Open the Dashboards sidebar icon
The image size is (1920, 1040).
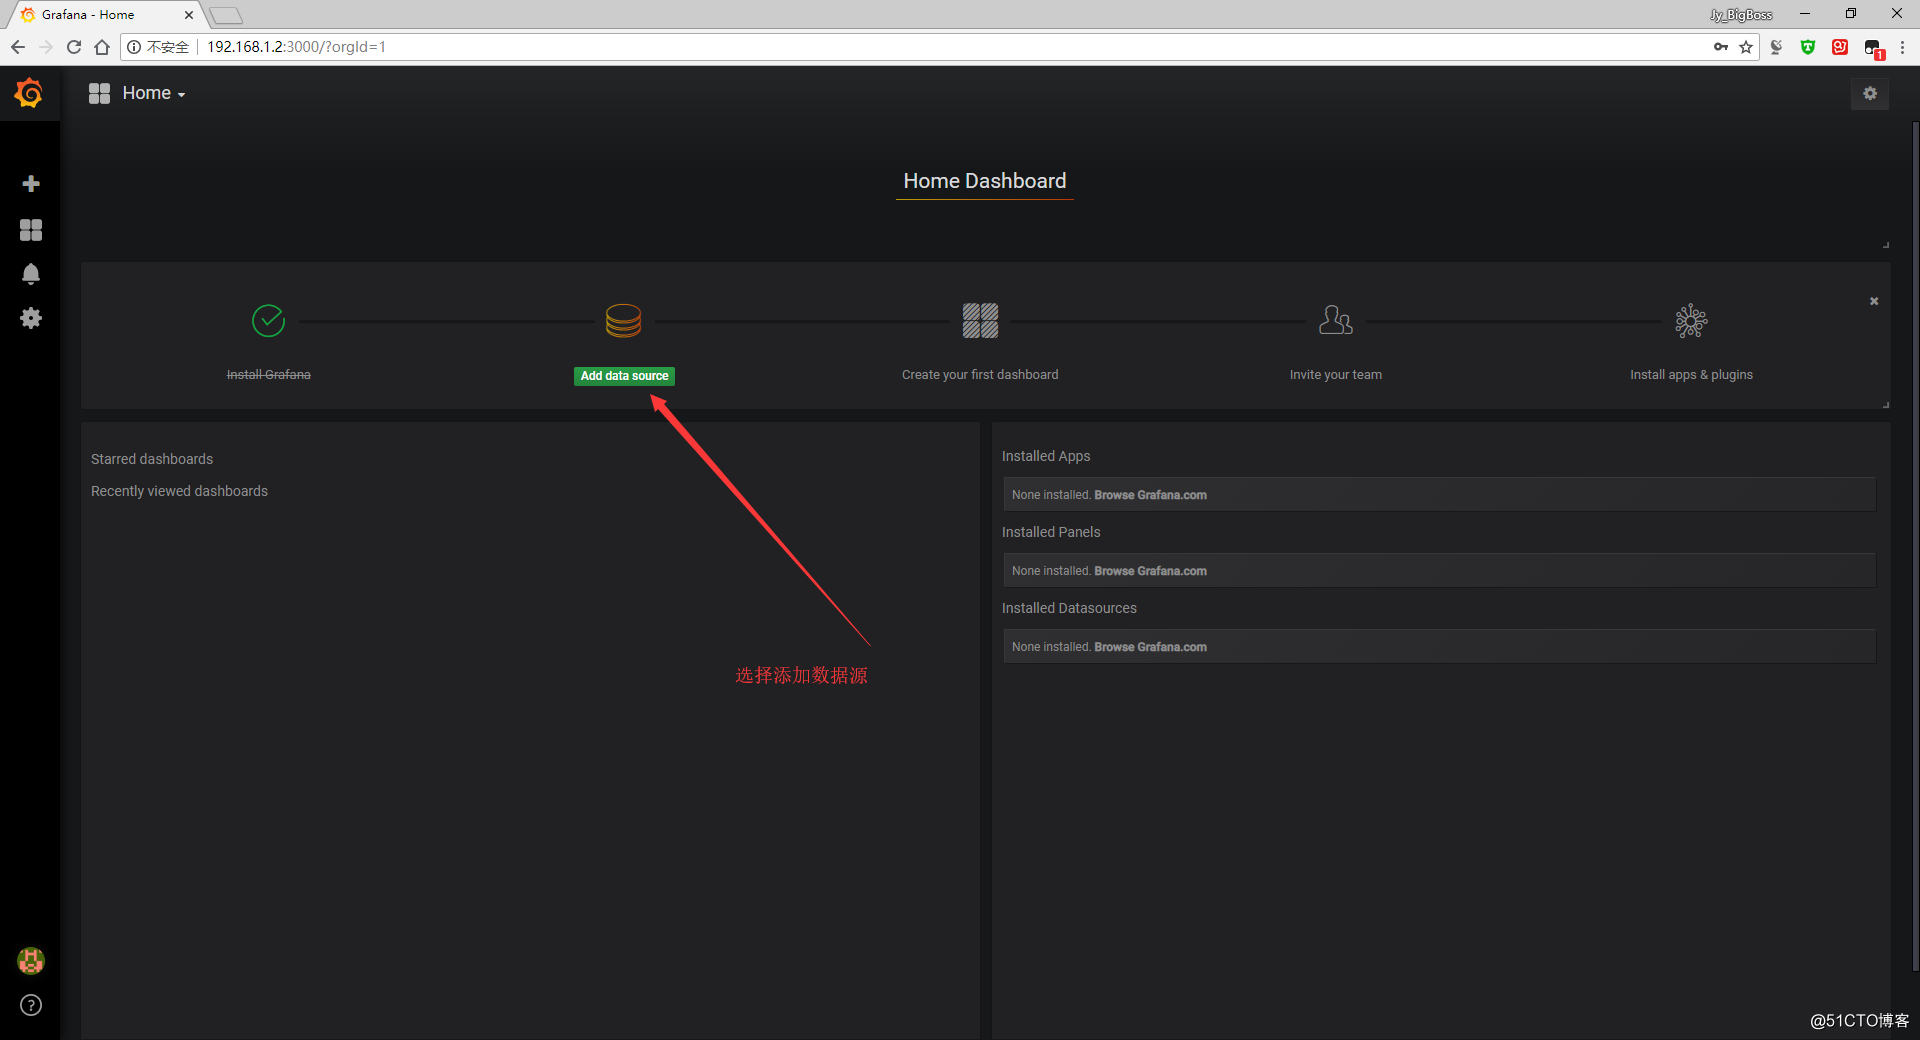pos(31,230)
